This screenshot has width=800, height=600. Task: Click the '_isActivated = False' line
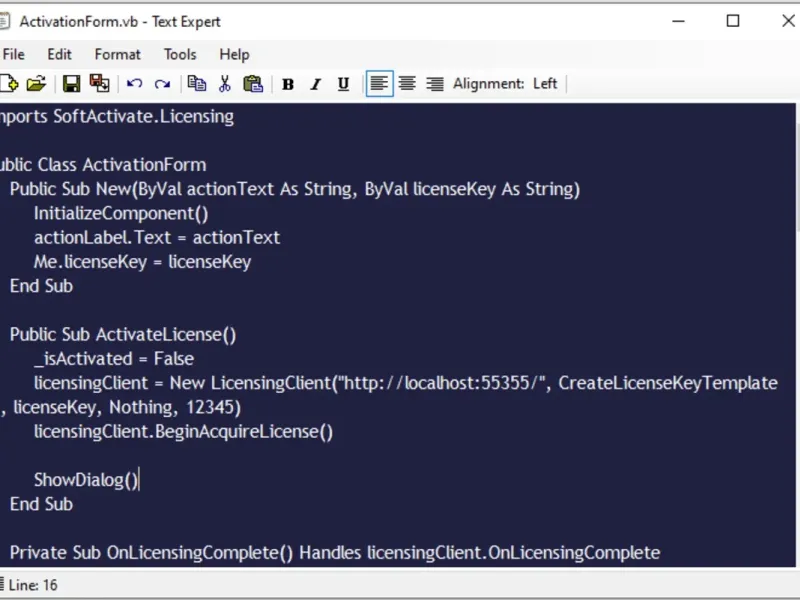(x=114, y=359)
